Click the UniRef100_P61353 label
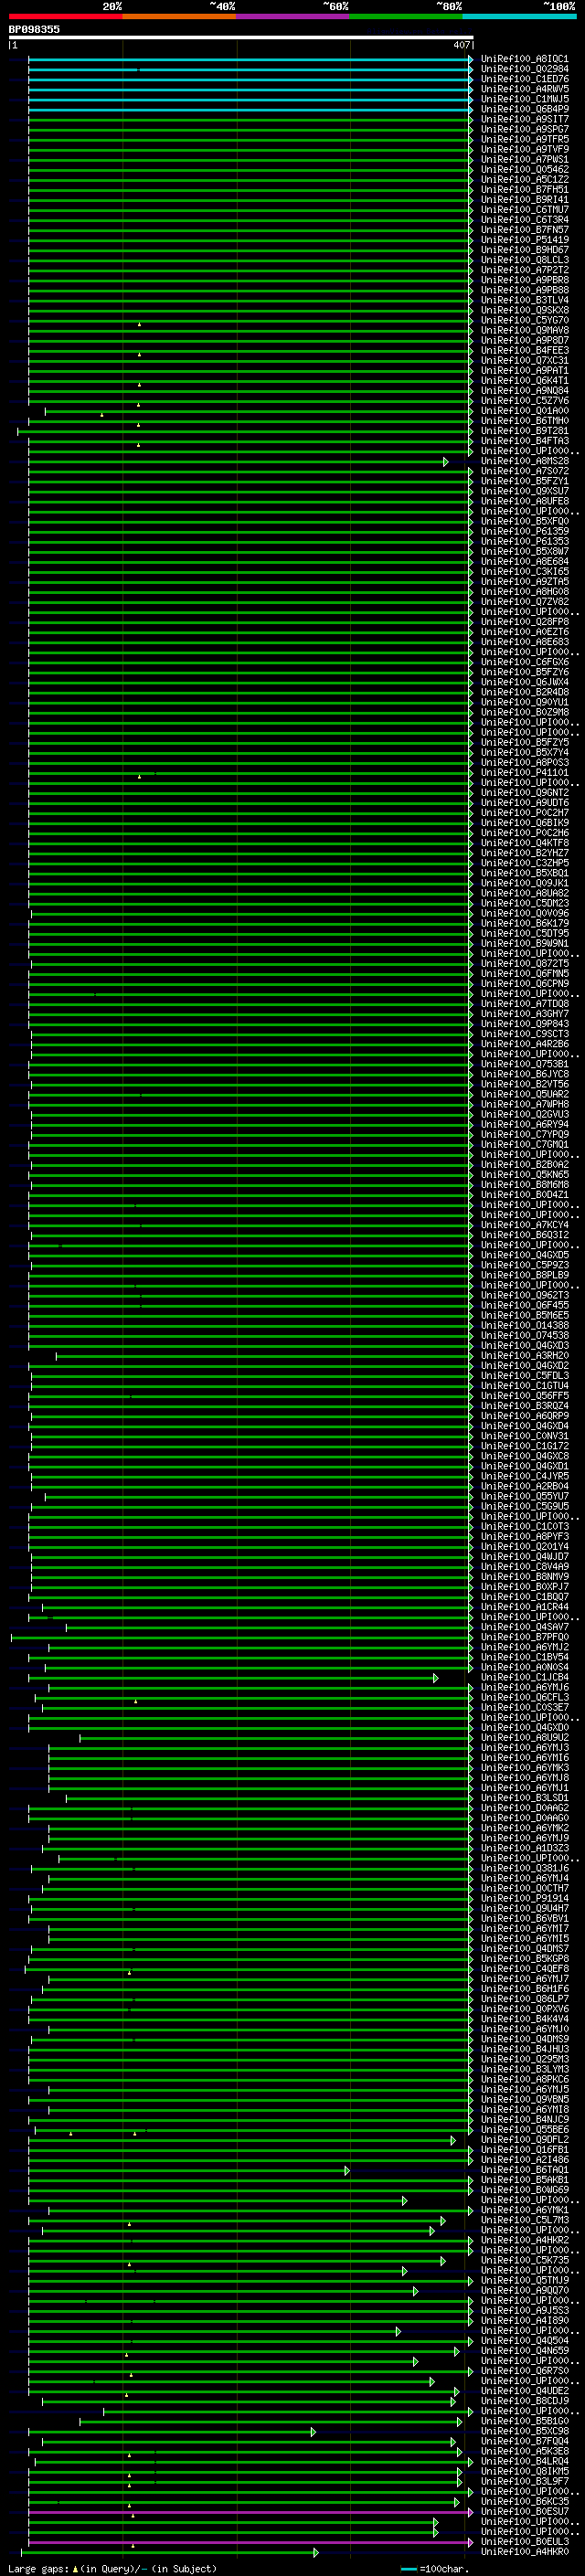This screenshot has width=585, height=2576. (x=524, y=541)
